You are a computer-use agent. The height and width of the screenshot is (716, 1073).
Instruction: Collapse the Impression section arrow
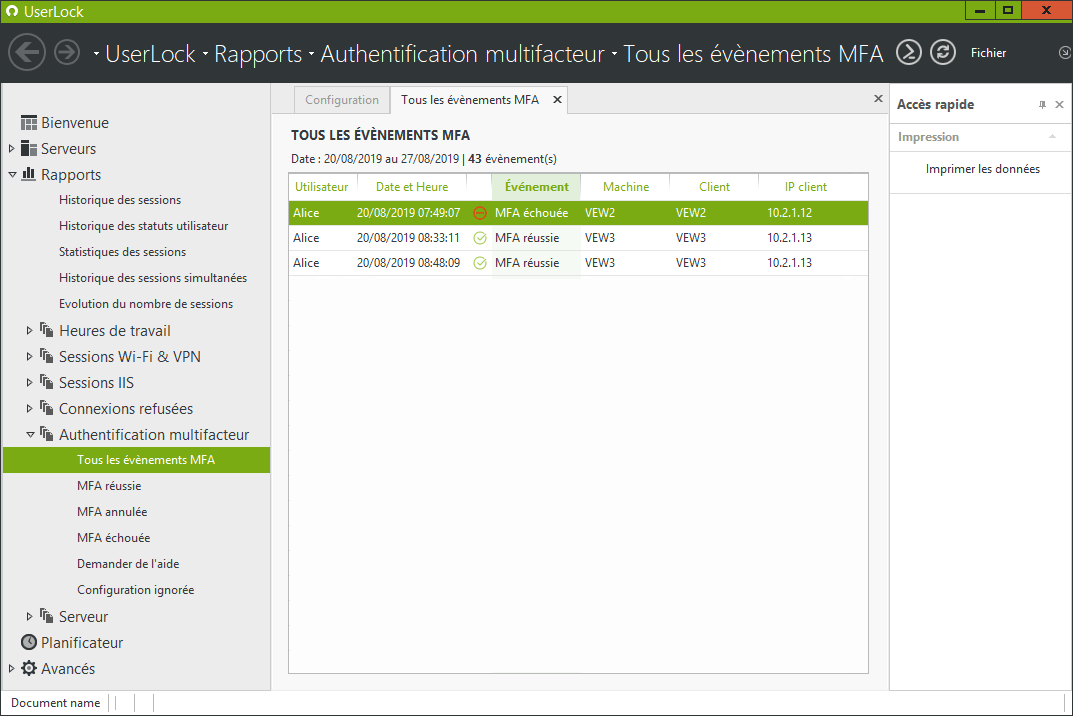coord(1052,137)
